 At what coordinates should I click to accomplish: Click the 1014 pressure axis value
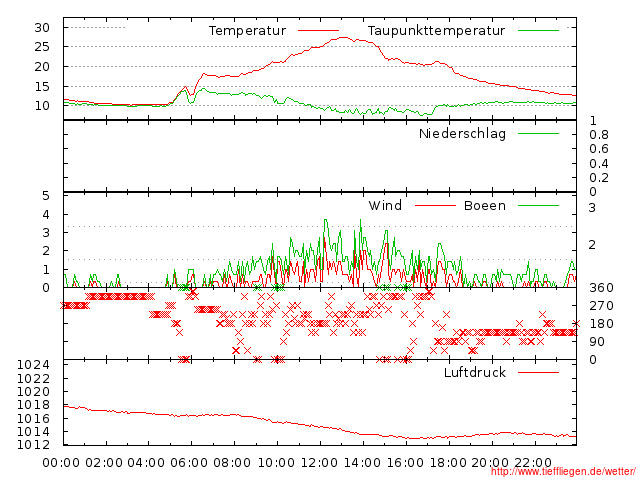33,431
